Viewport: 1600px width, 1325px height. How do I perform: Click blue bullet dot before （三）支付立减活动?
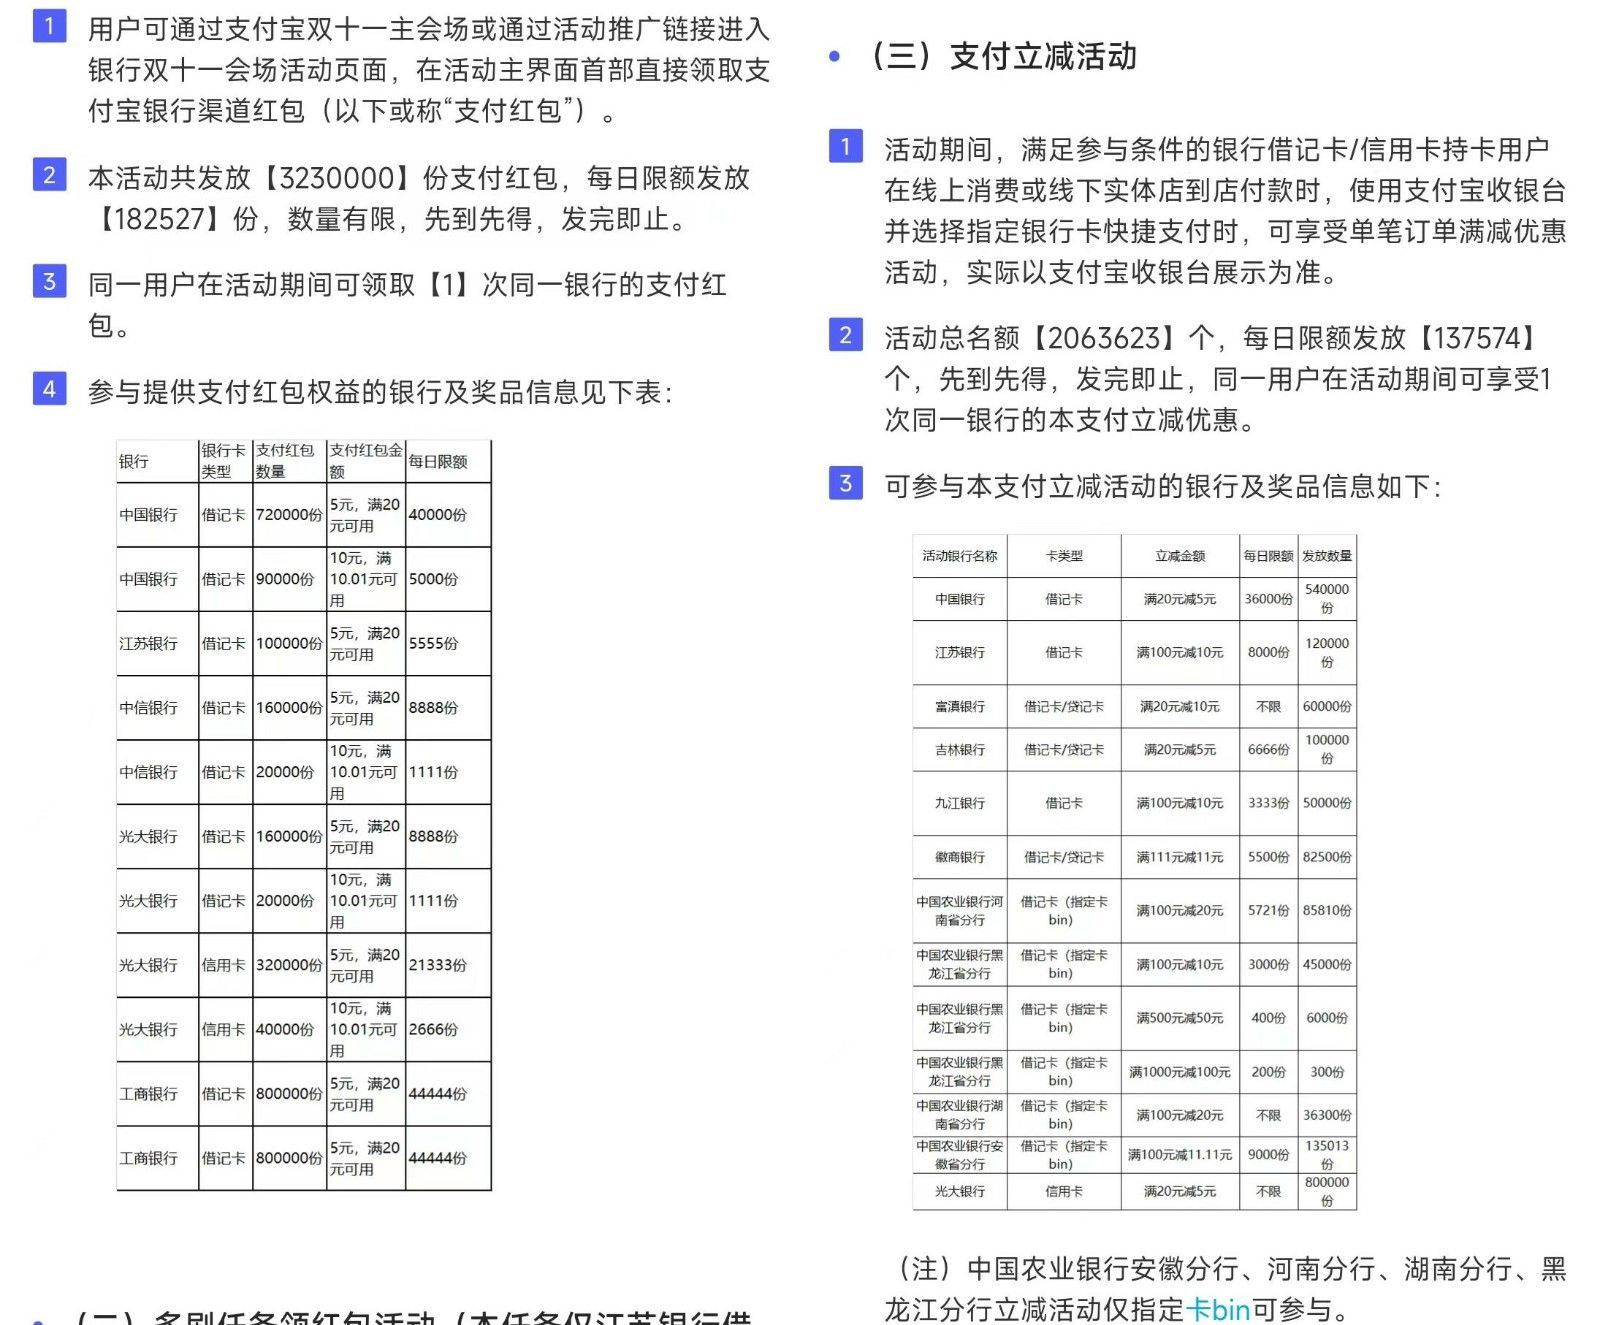[834, 57]
